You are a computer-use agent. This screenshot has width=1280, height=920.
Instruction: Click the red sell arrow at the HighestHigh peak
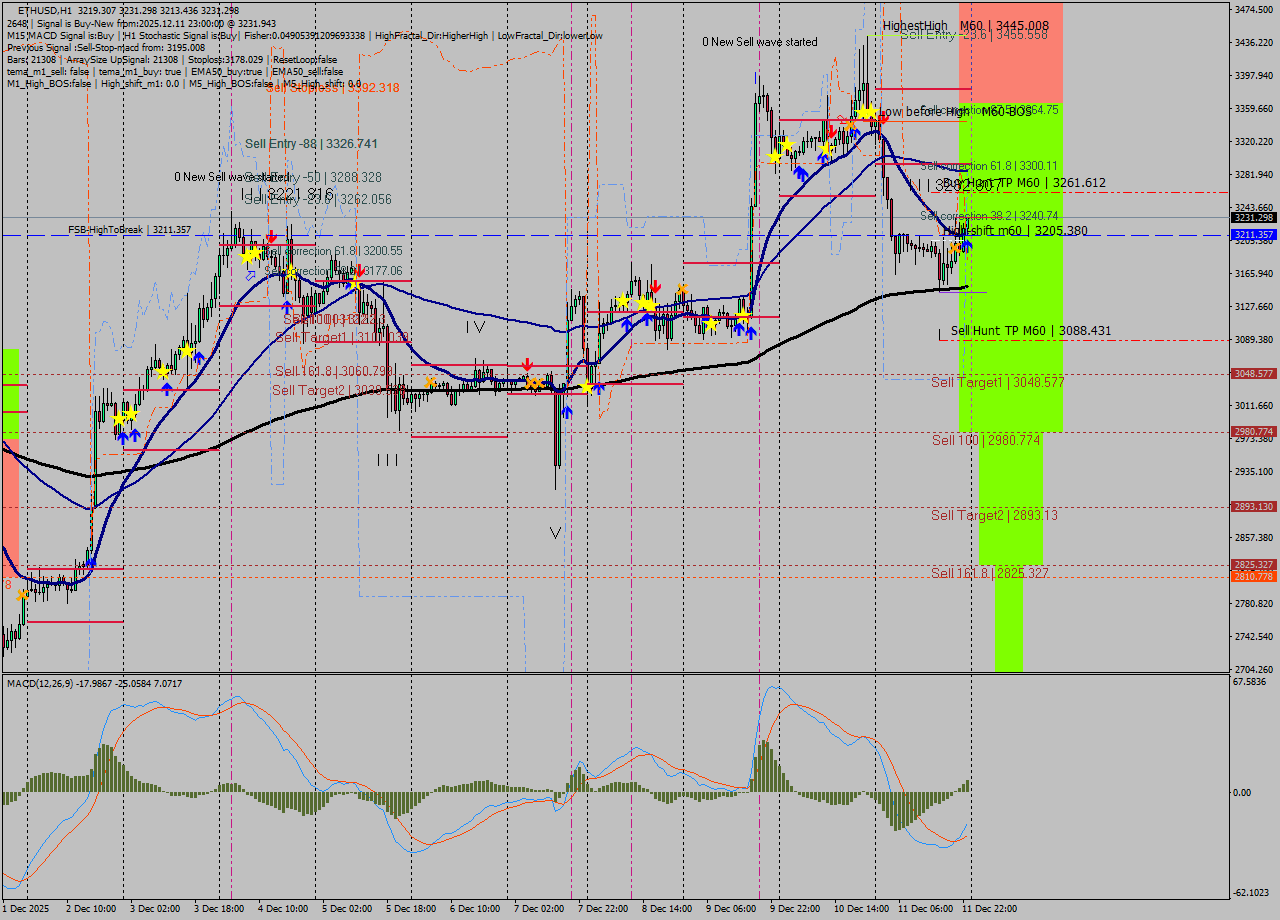click(883, 120)
